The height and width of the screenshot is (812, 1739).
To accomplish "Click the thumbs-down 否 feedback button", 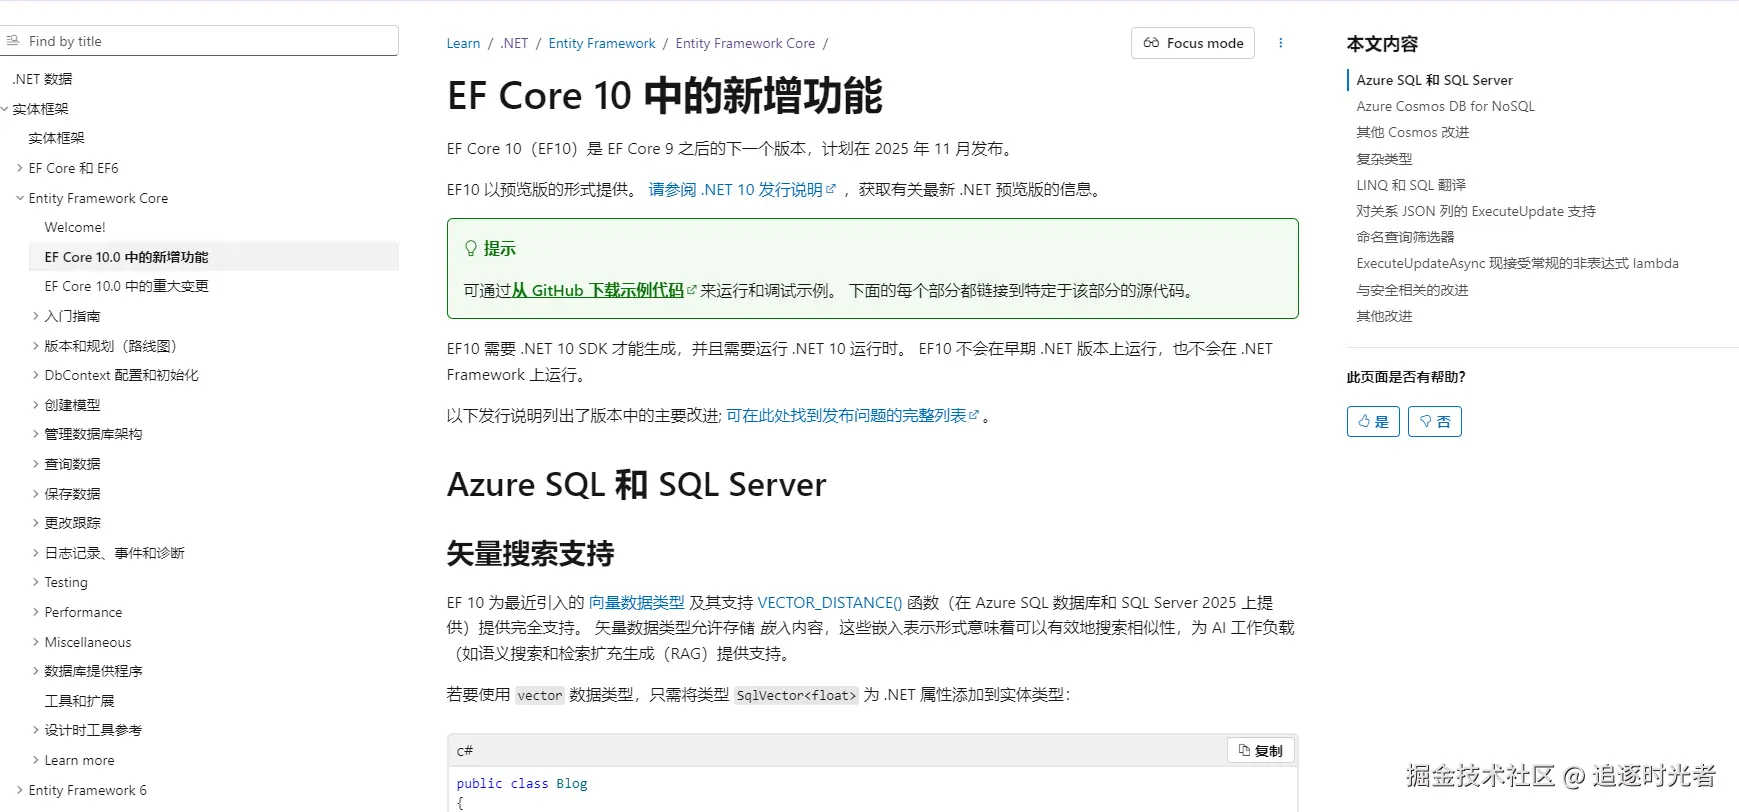I will click(1435, 422).
